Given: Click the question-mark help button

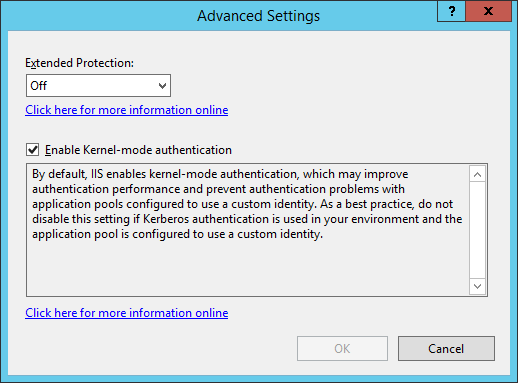Looking at the screenshot, I should (451, 11).
